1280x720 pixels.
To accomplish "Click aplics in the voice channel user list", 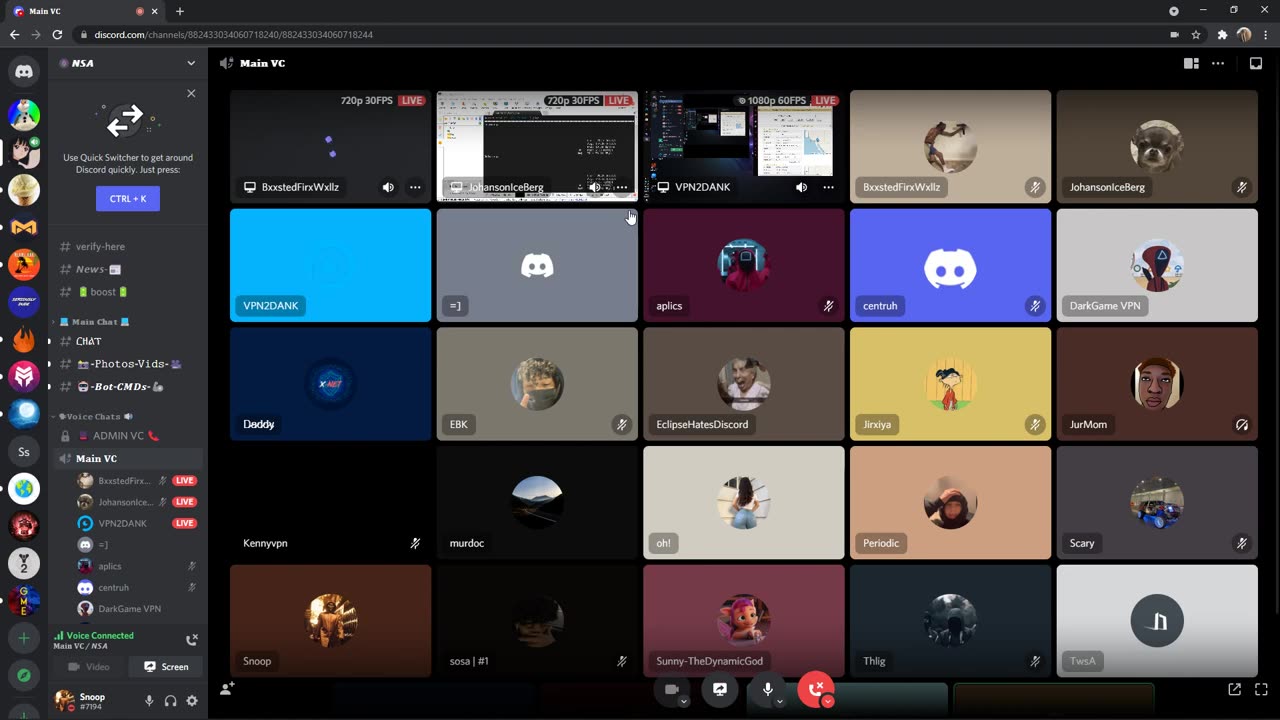I will click(x=138, y=566).
